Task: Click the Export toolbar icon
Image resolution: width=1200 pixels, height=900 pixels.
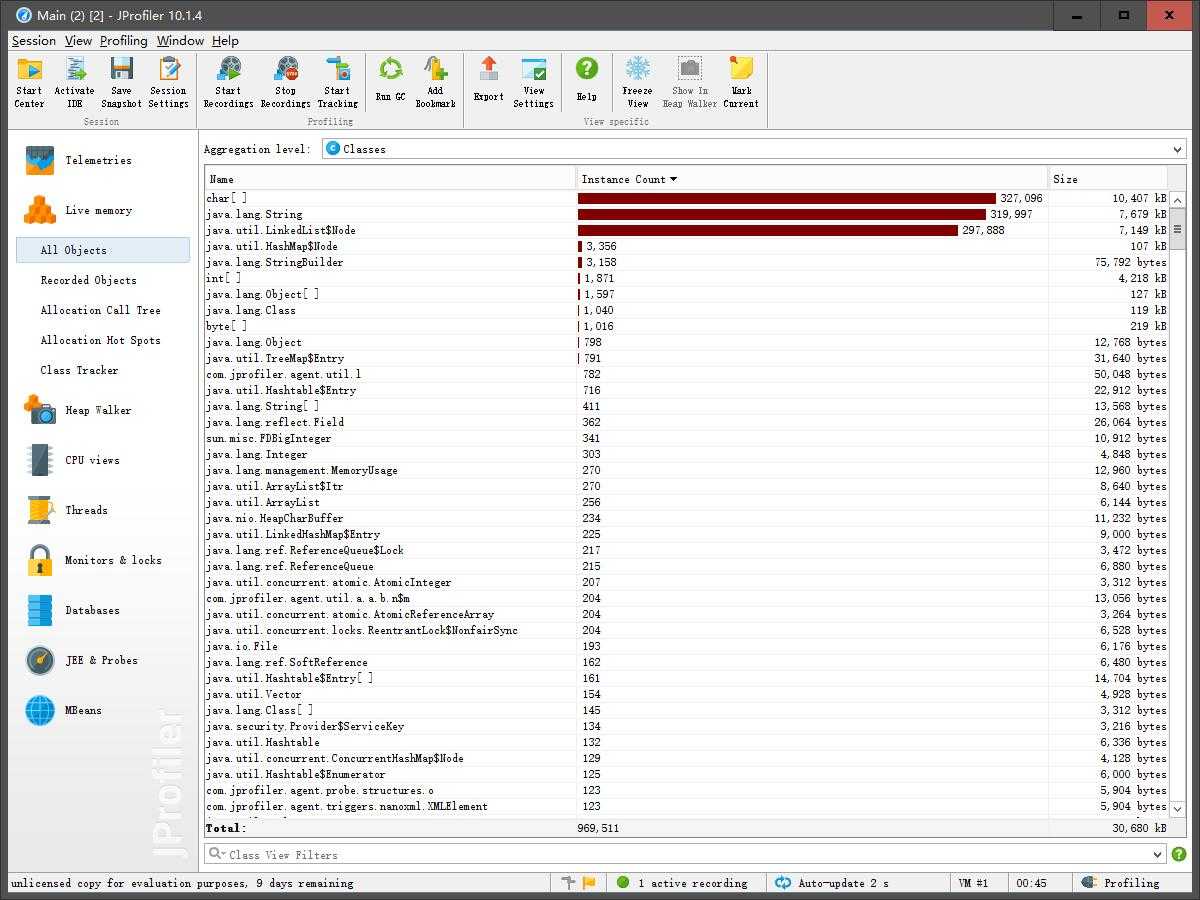Action: [x=488, y=80]
